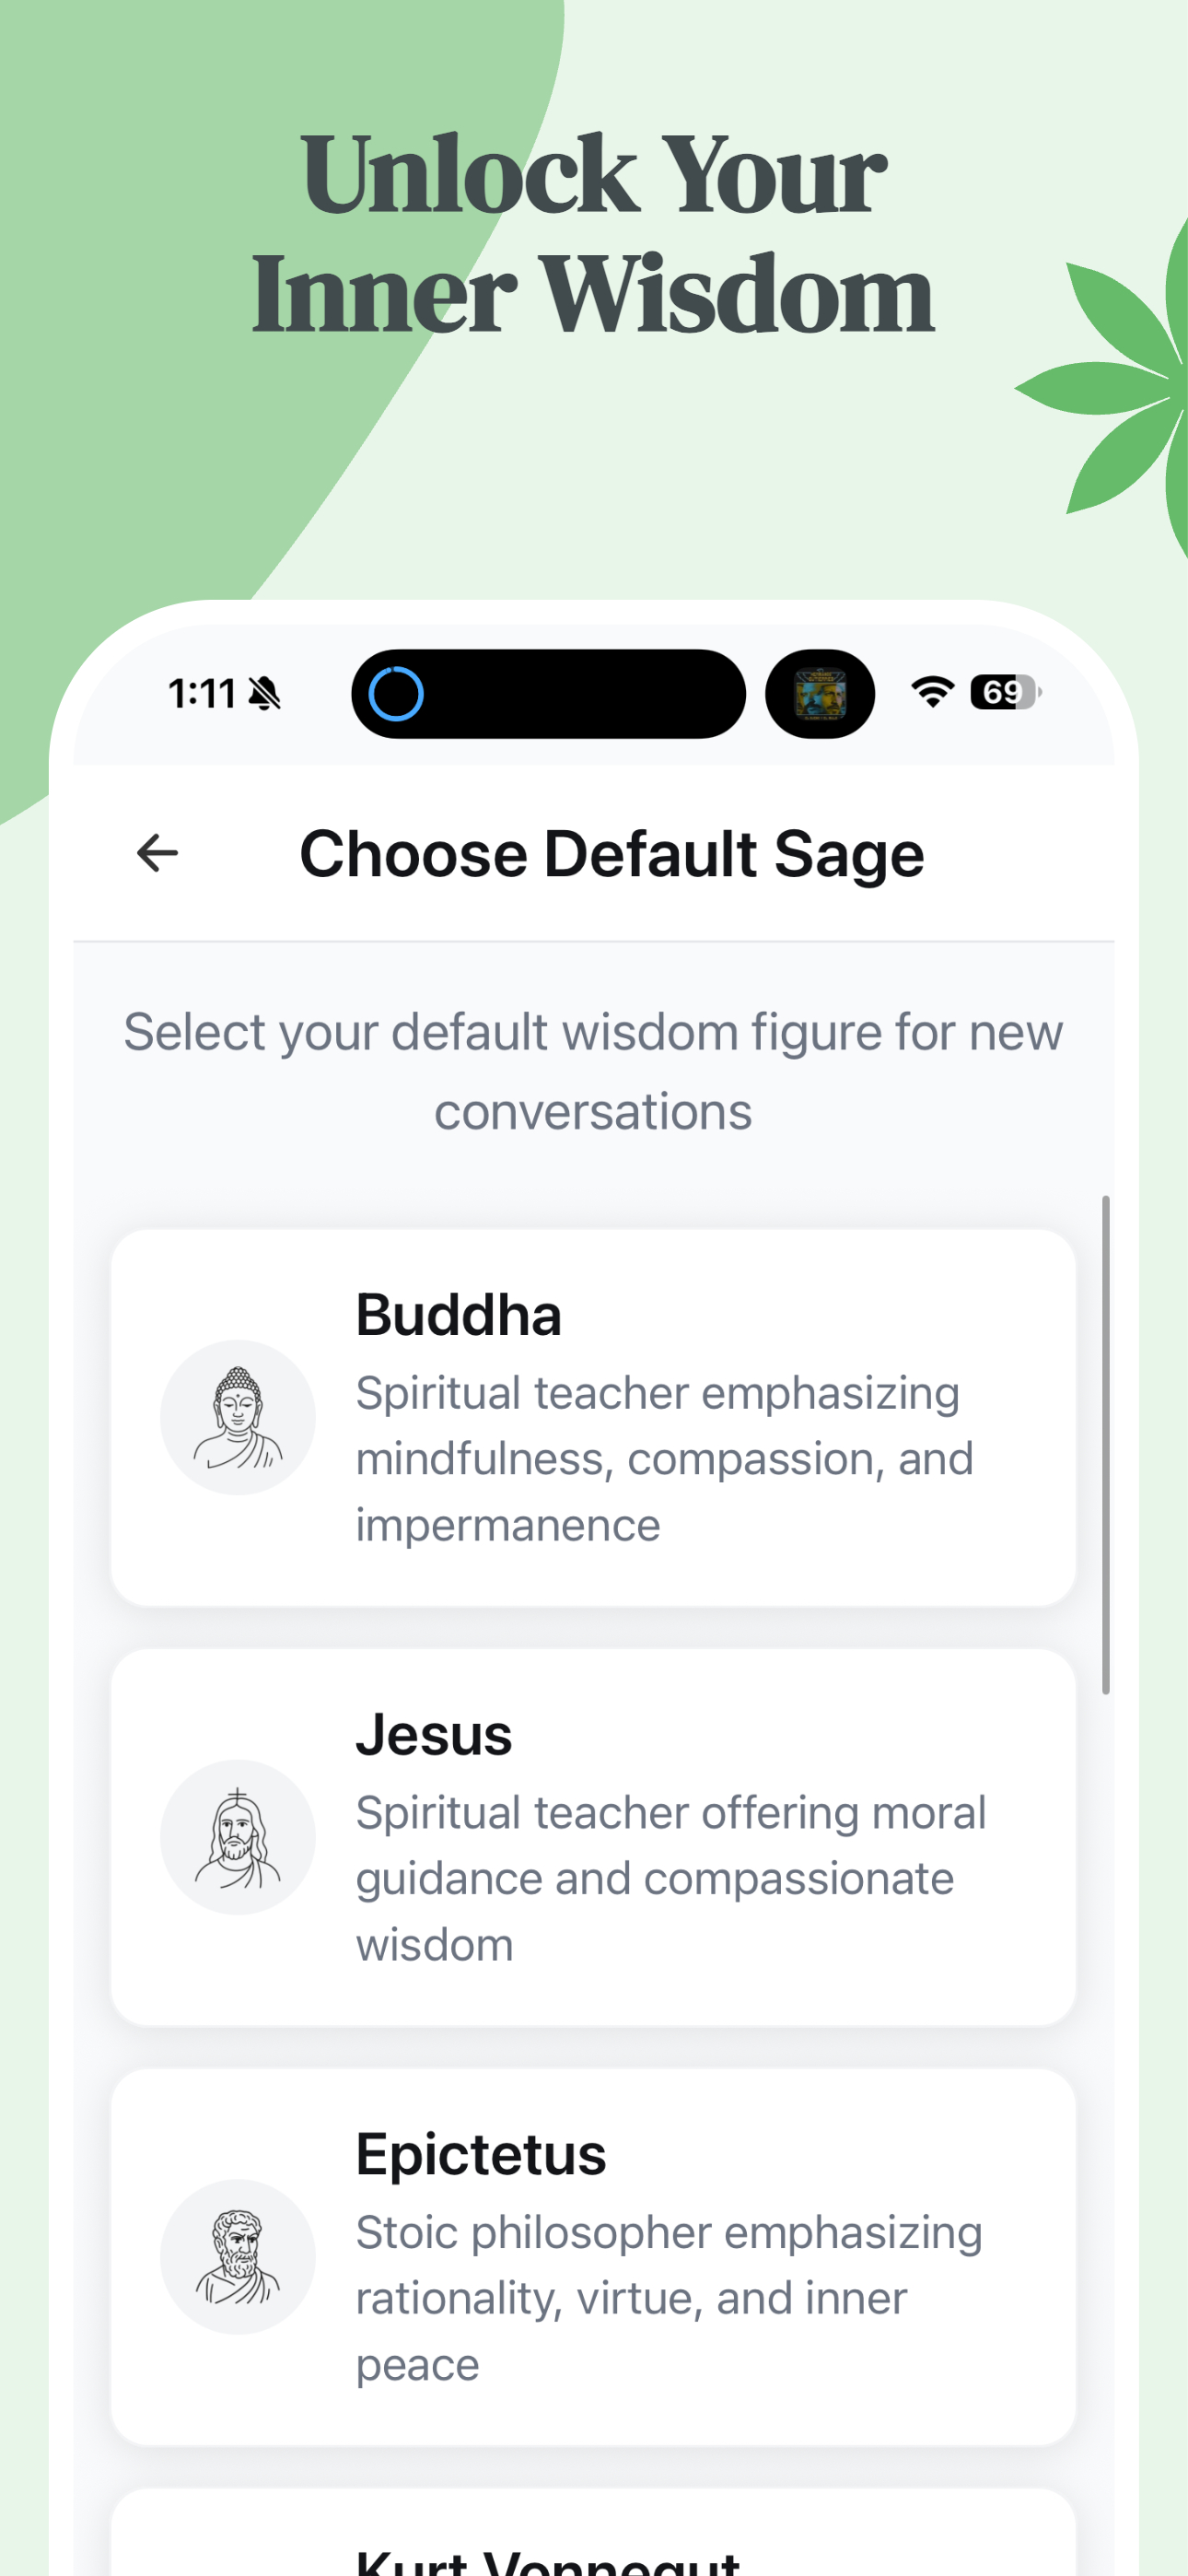Tap the 1:11 clock in status bar
The height and width of the screenshot is (2576, 1188).
[x=201, y=693]
